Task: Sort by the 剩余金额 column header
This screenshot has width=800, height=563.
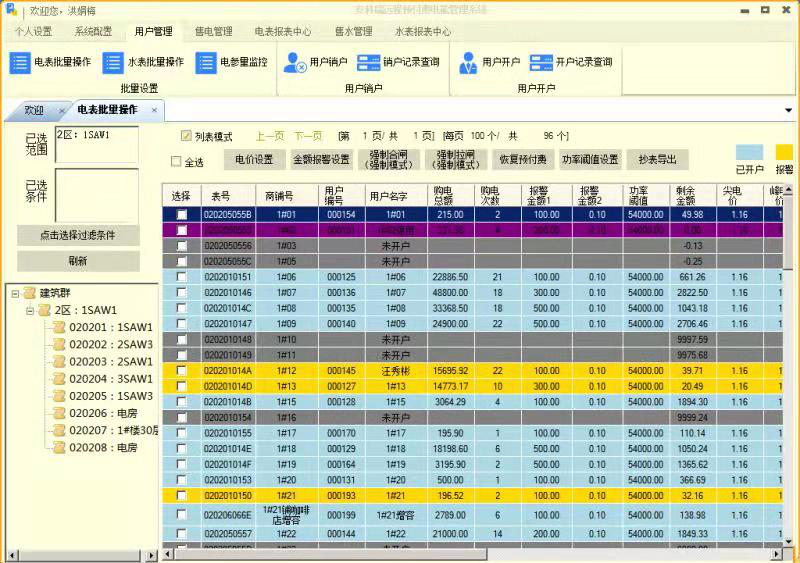Action: [692, 195]
